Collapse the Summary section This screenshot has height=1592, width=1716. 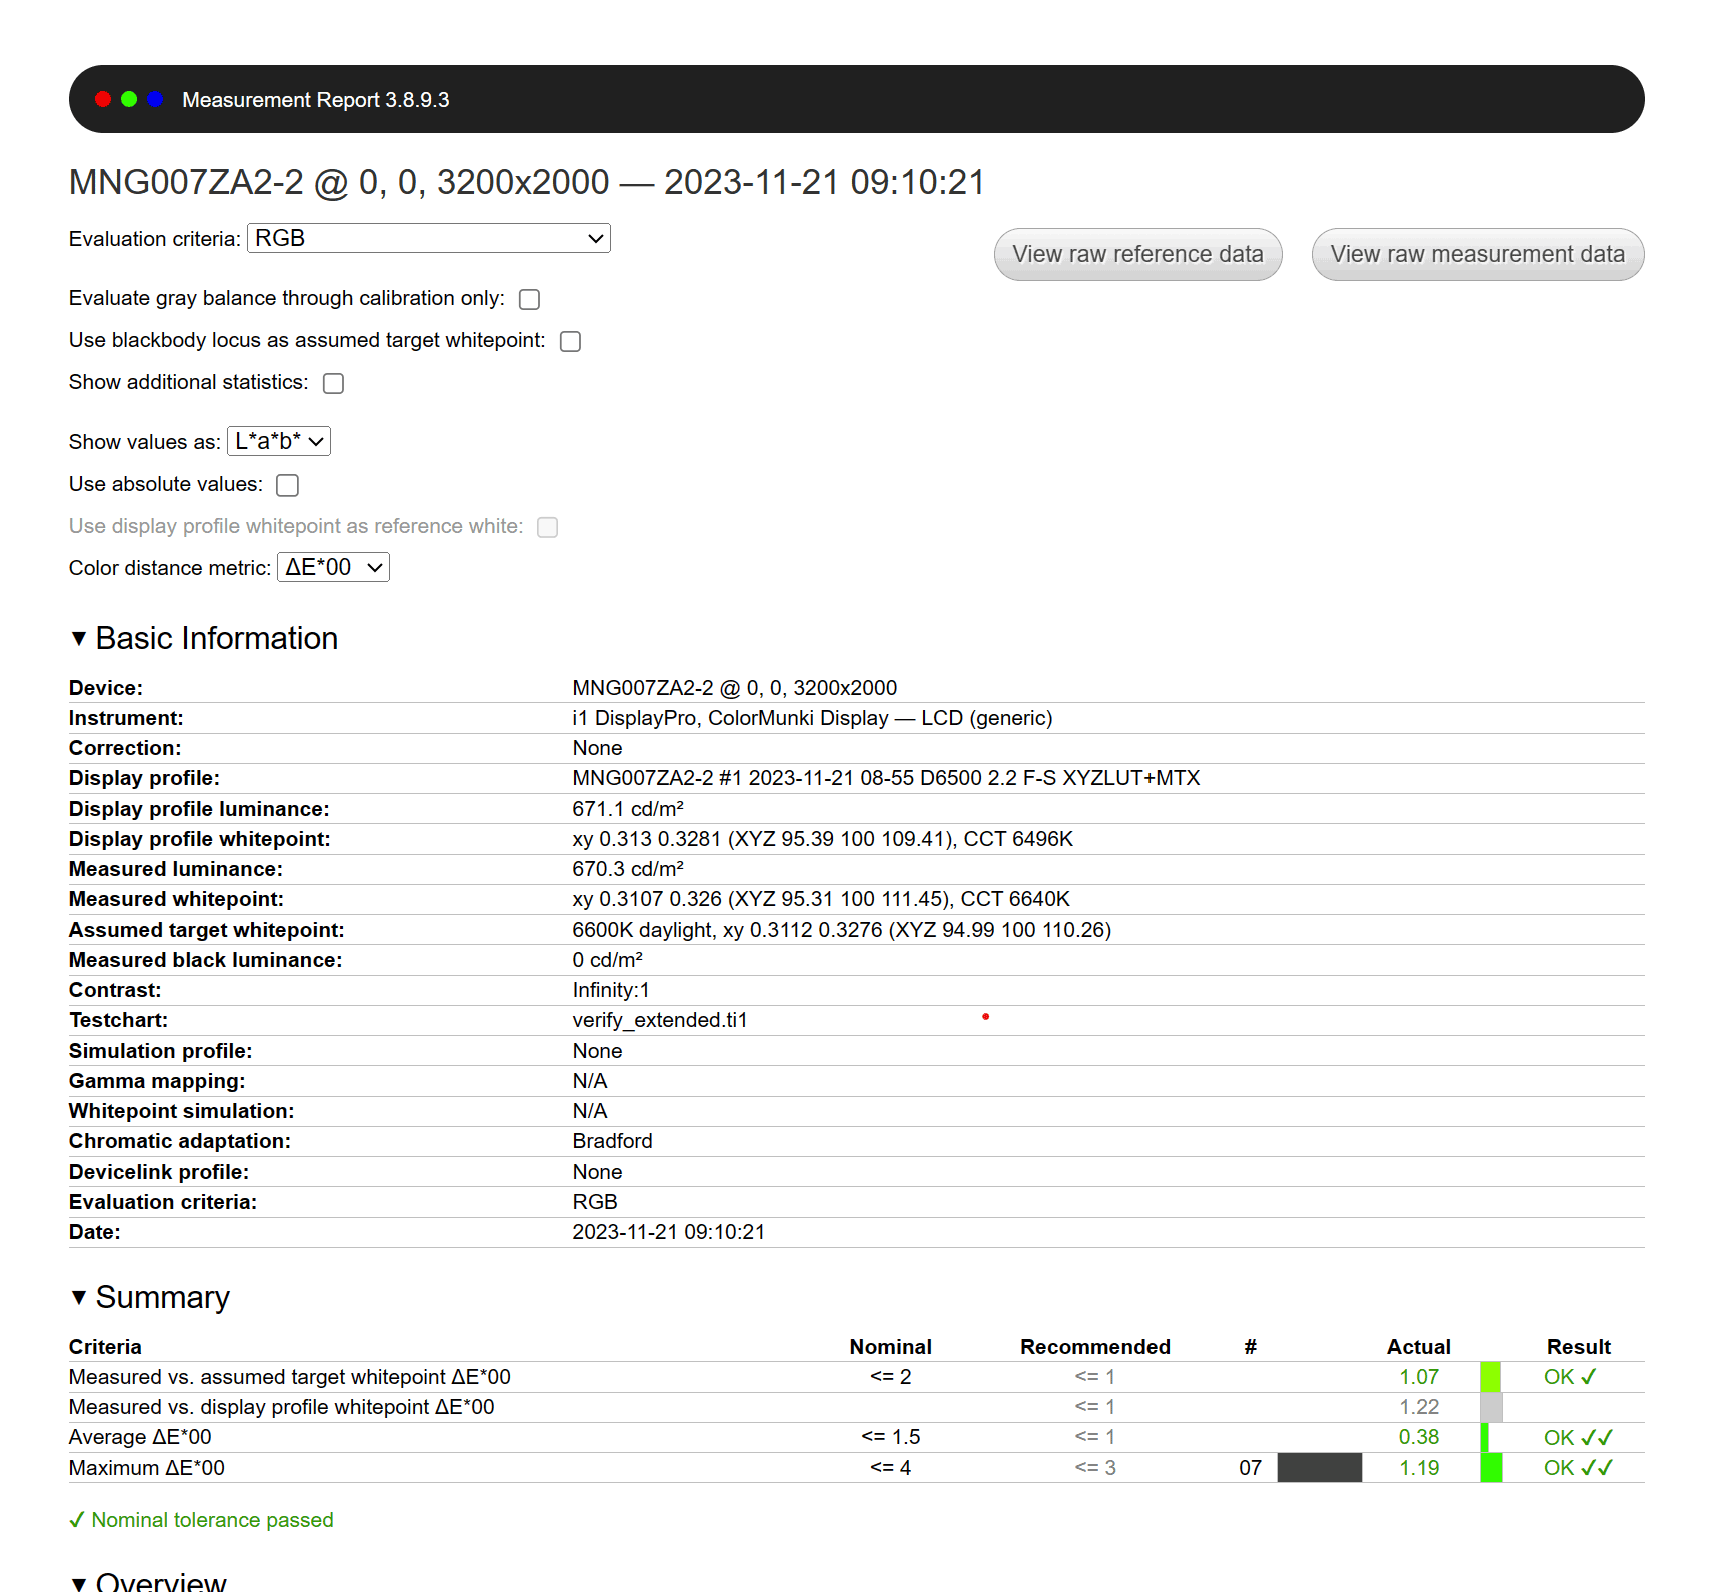[x=79, y=1298]
